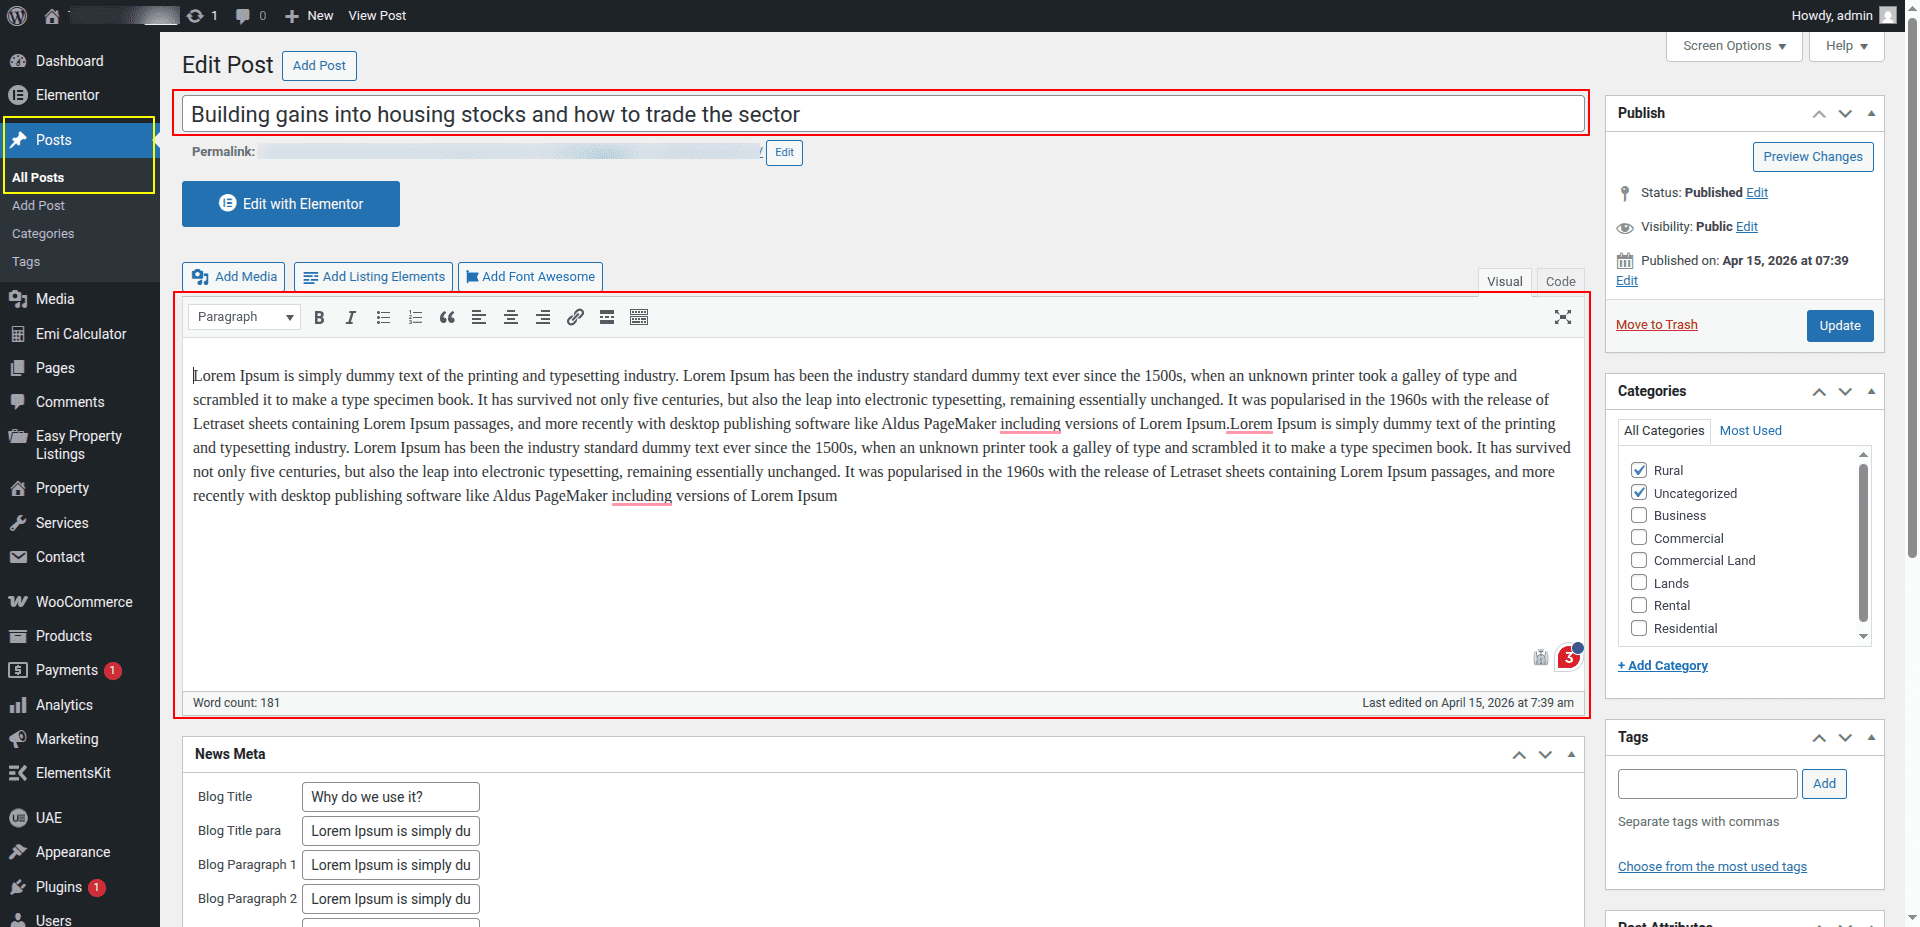Uncheck the Rural category
Viewport: 1920px width, 927px height.
tap(1639, 470)
